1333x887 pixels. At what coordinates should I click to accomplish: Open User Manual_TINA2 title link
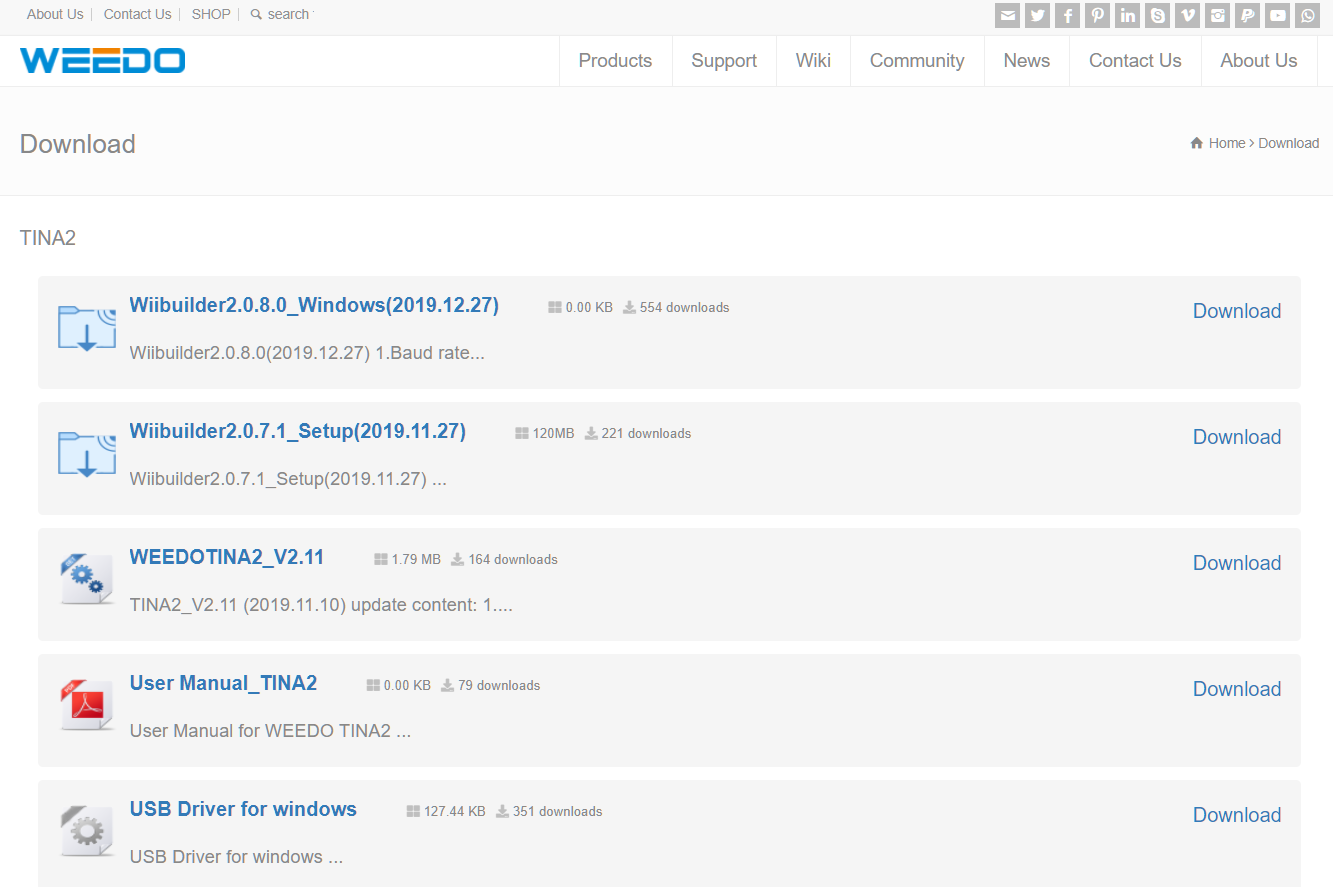223,683
